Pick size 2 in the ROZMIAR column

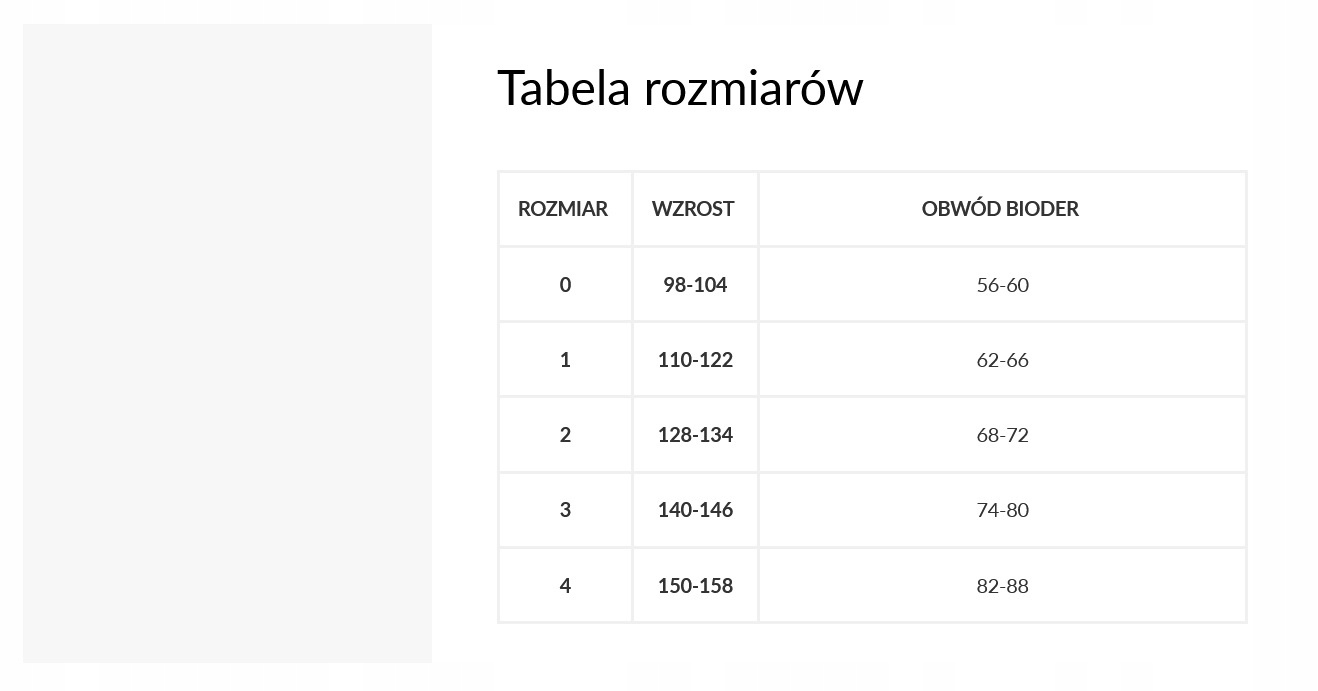(565, 435)
